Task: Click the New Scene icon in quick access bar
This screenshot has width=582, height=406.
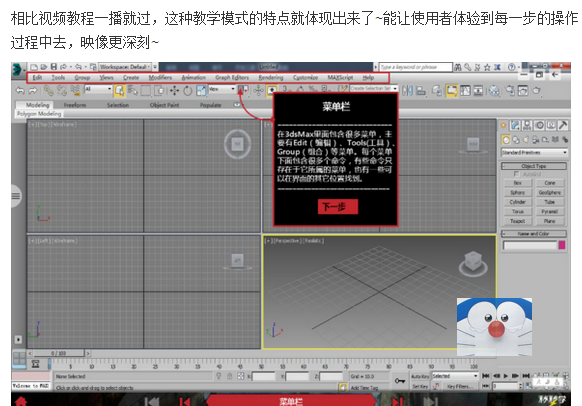Action: 34,67
